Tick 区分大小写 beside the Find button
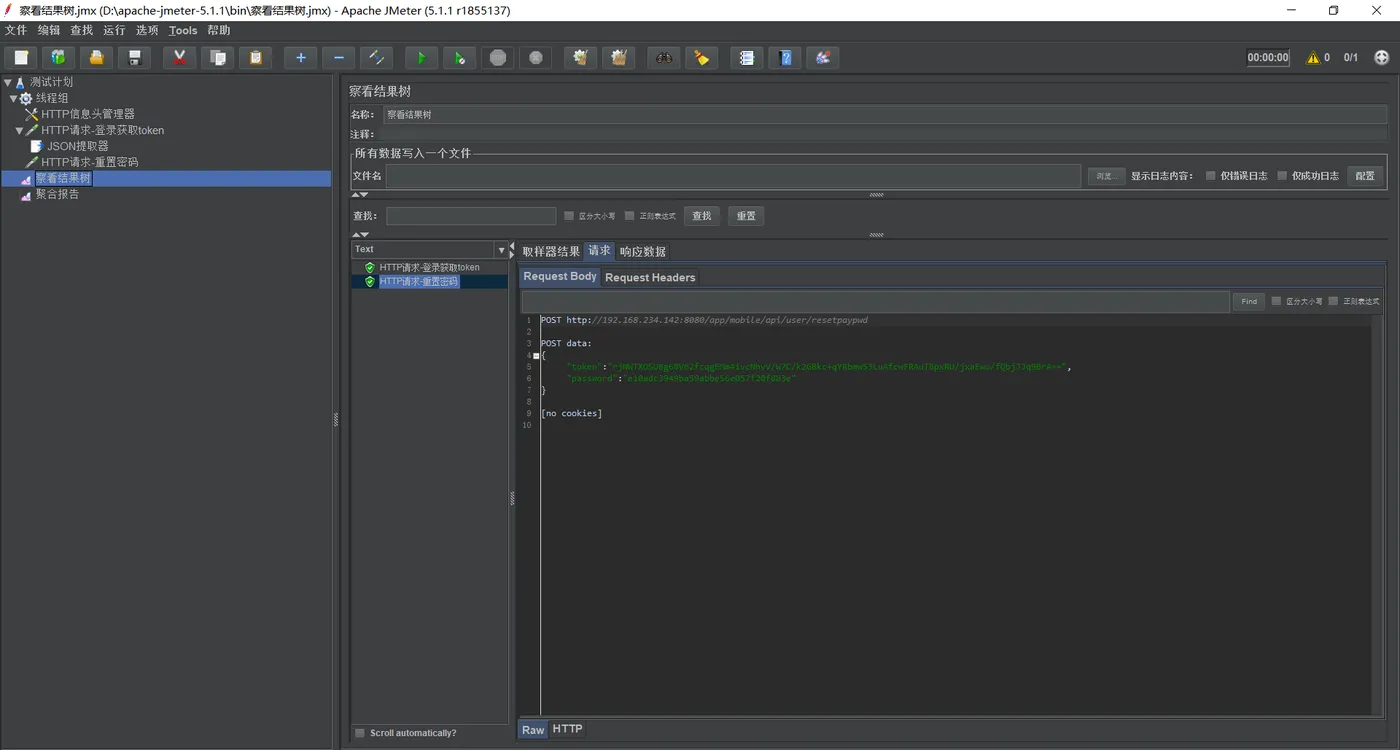 [1276, 301]
